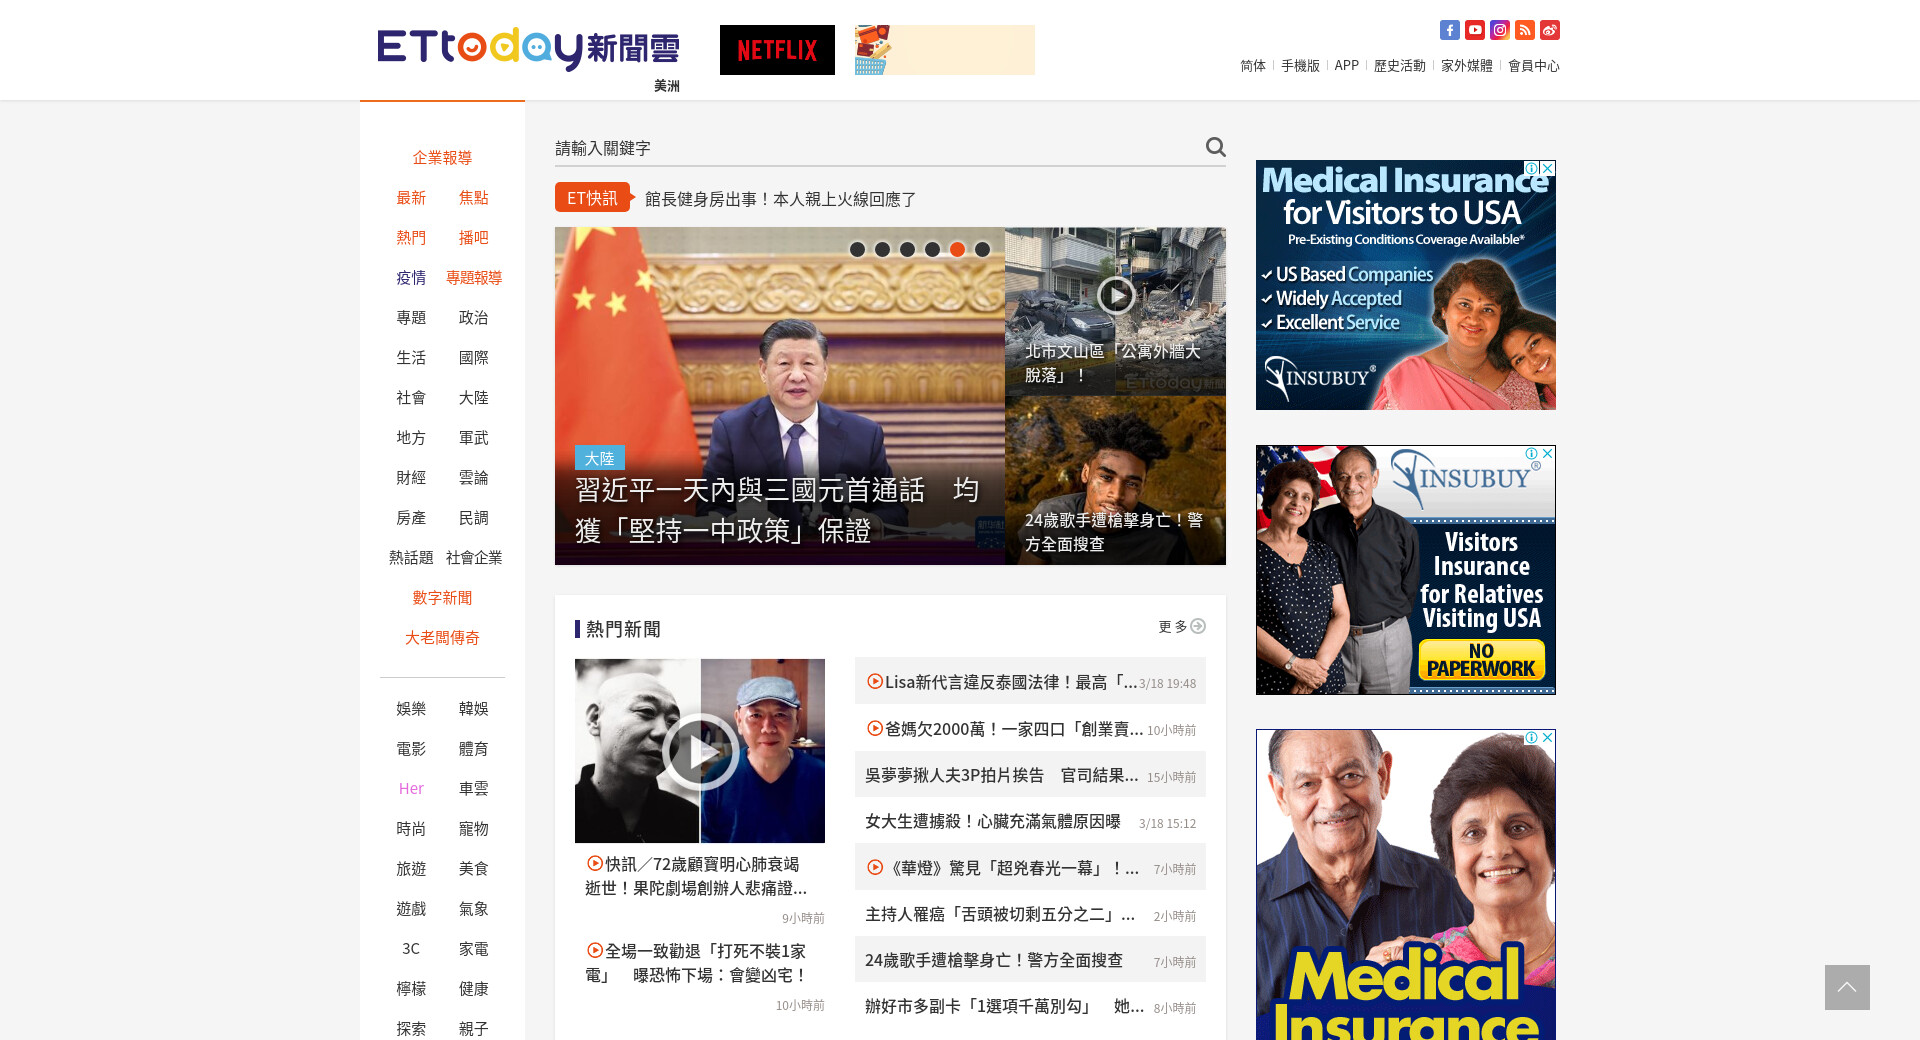
Task: Open the Facebook social icon
Action: coord(1449,30)
